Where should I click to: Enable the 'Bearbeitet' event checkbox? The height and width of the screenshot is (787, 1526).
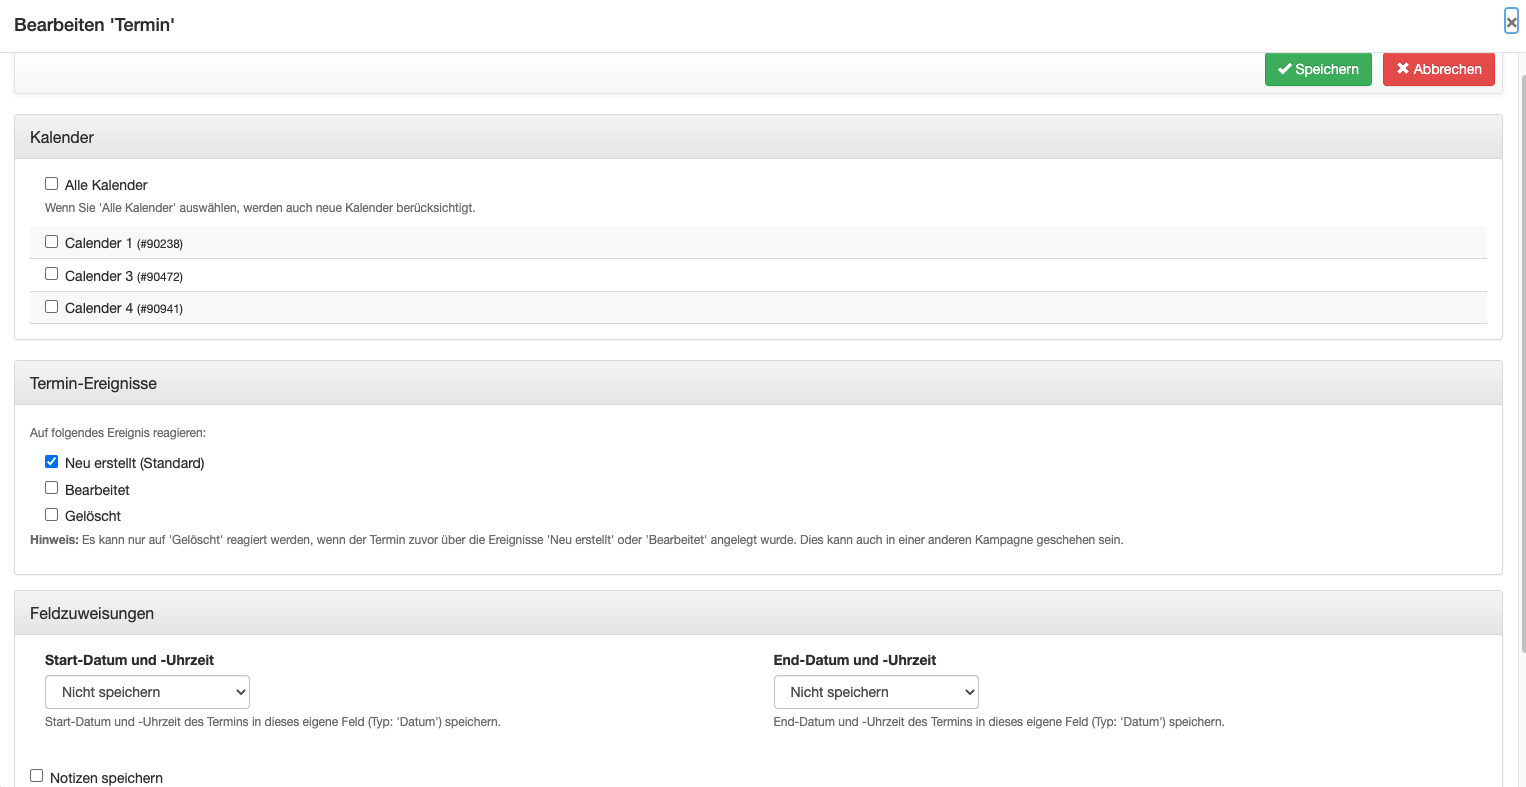pos(51,488)
